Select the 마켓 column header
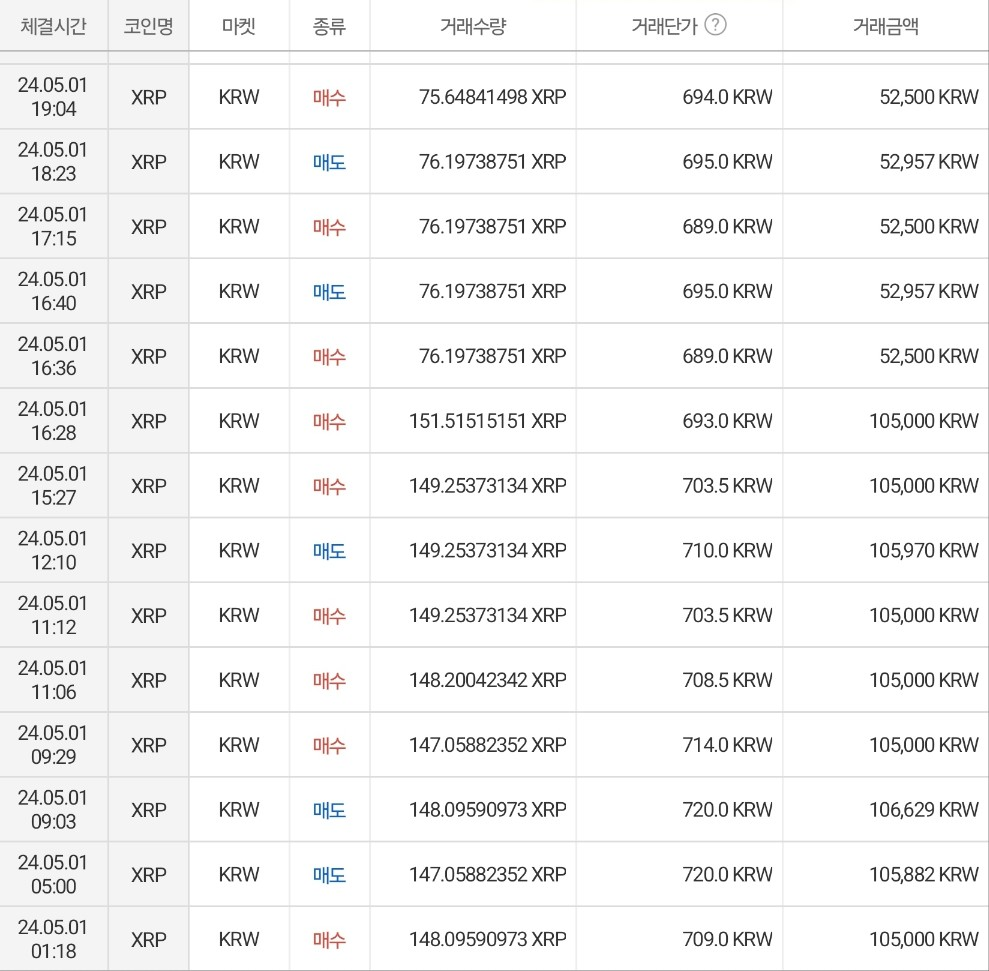 238,26
